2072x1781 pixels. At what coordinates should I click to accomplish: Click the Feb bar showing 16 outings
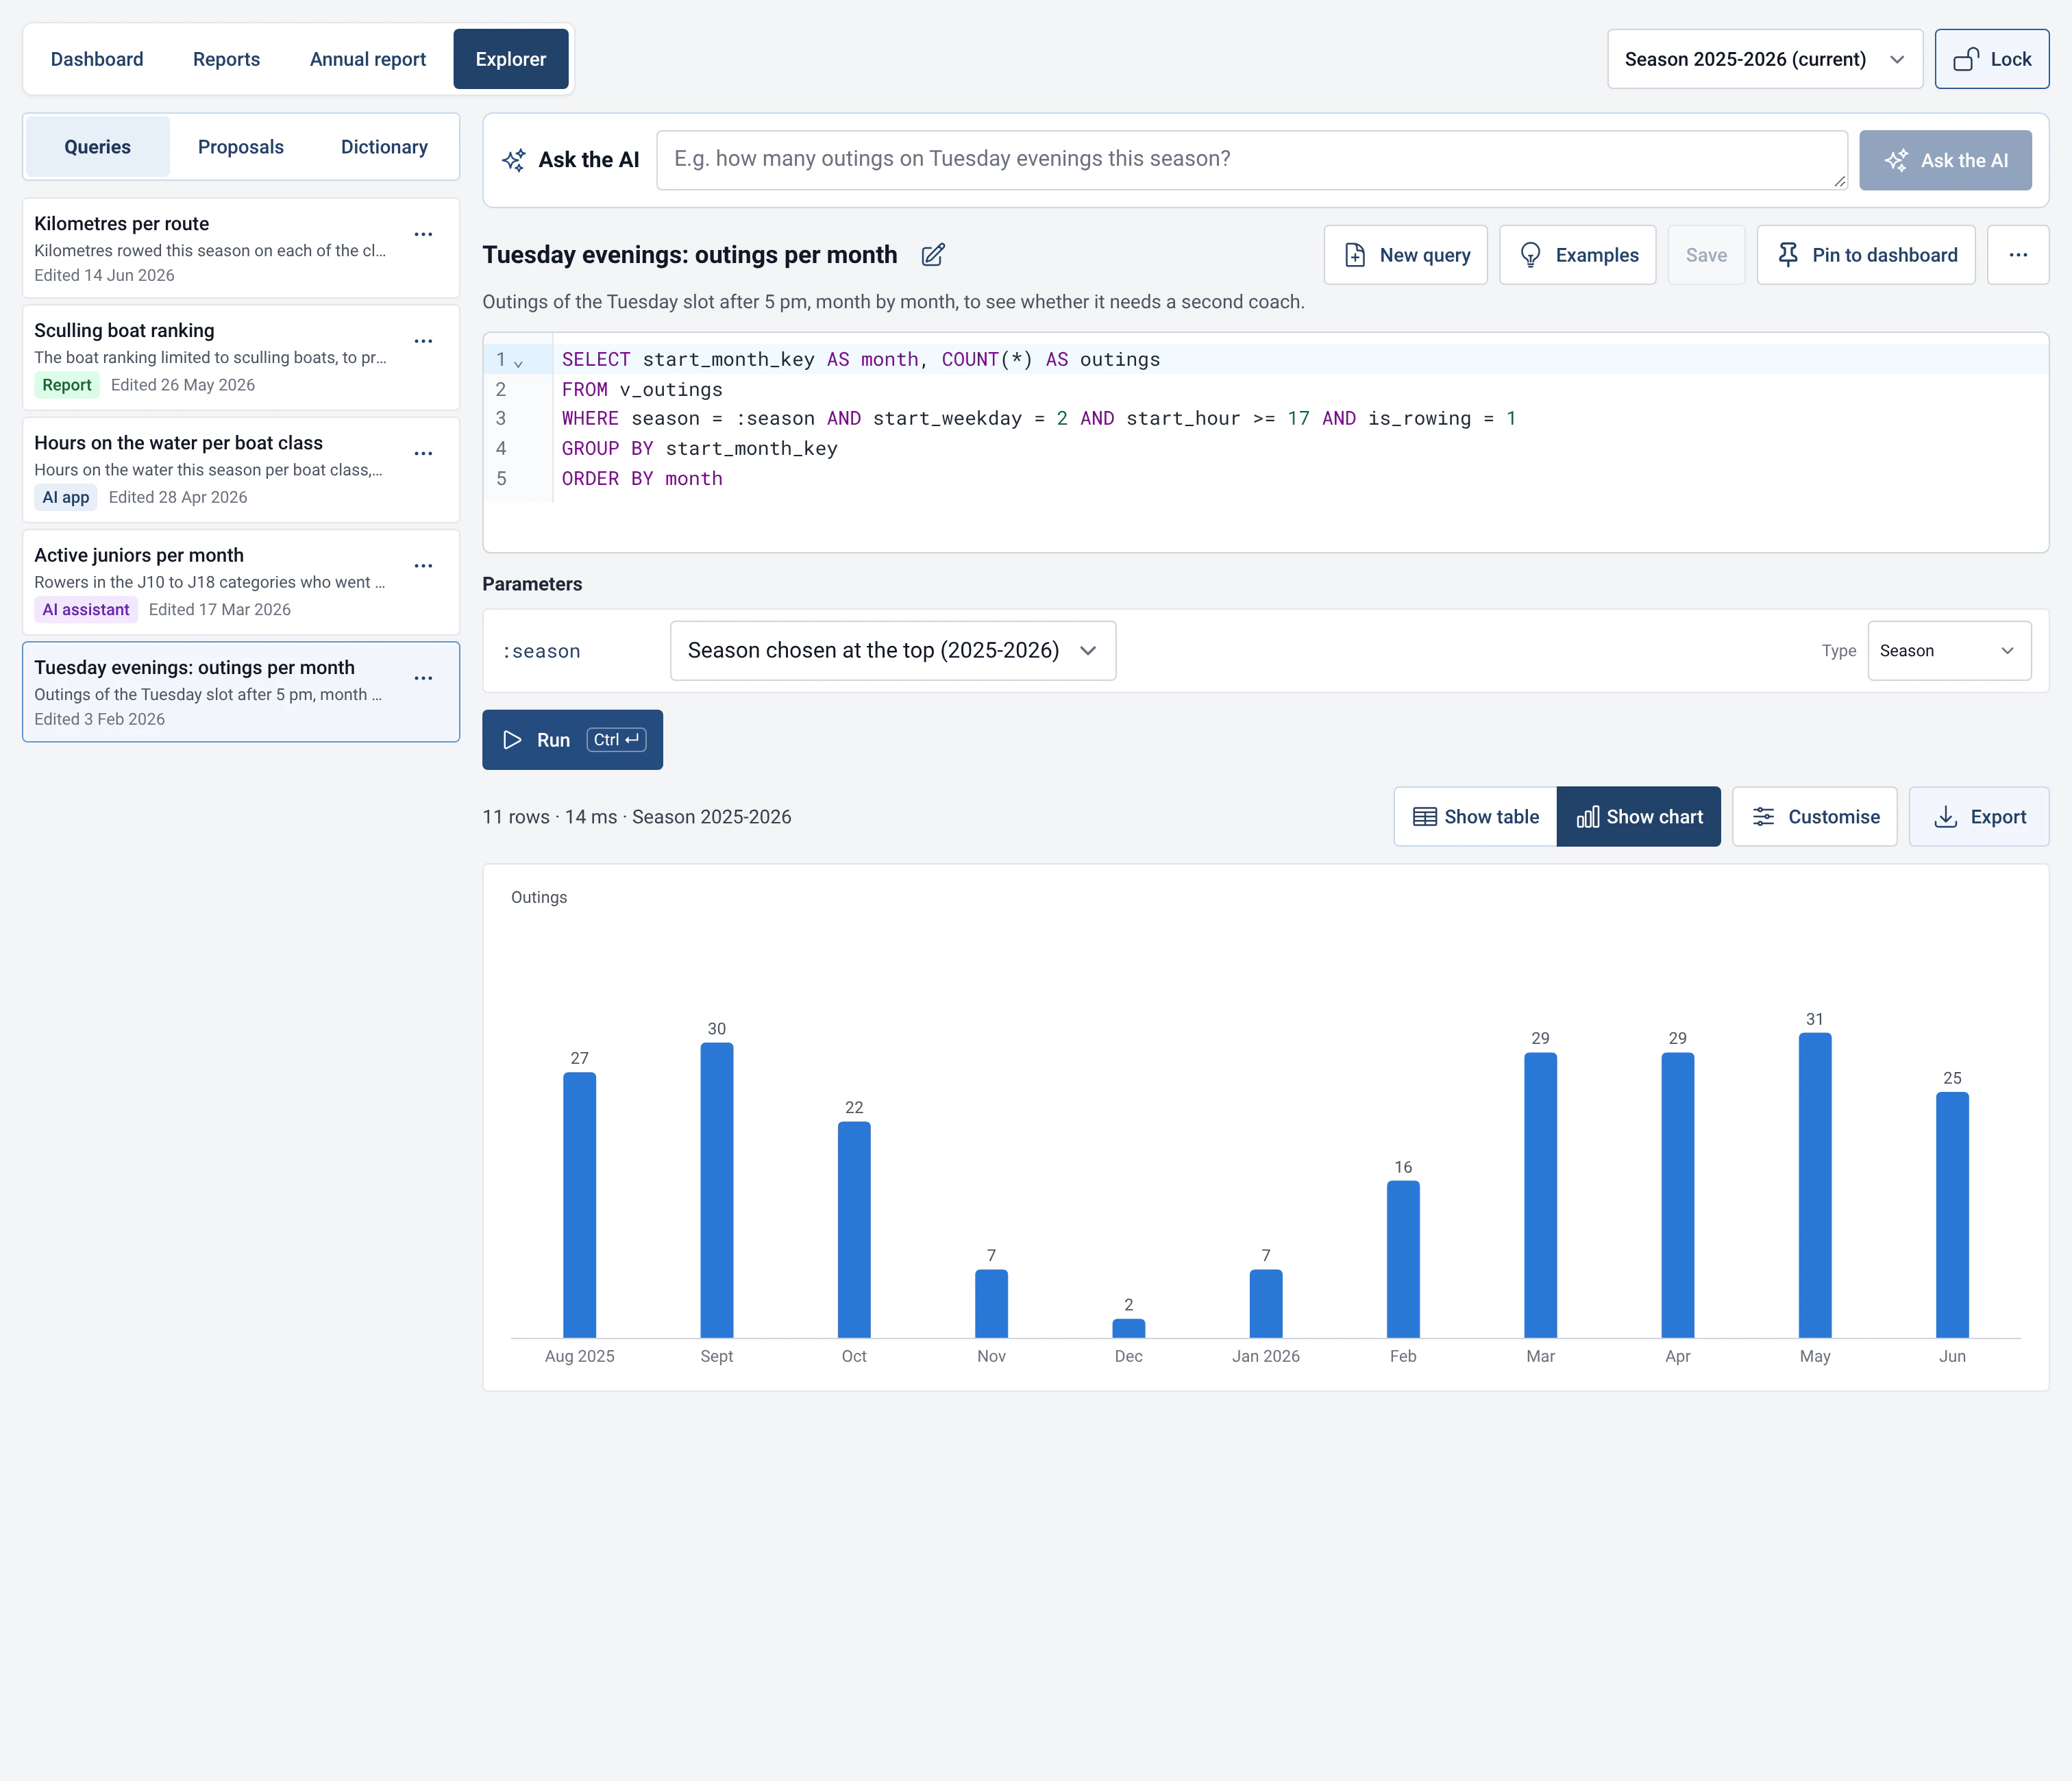pos(1403,1260)
